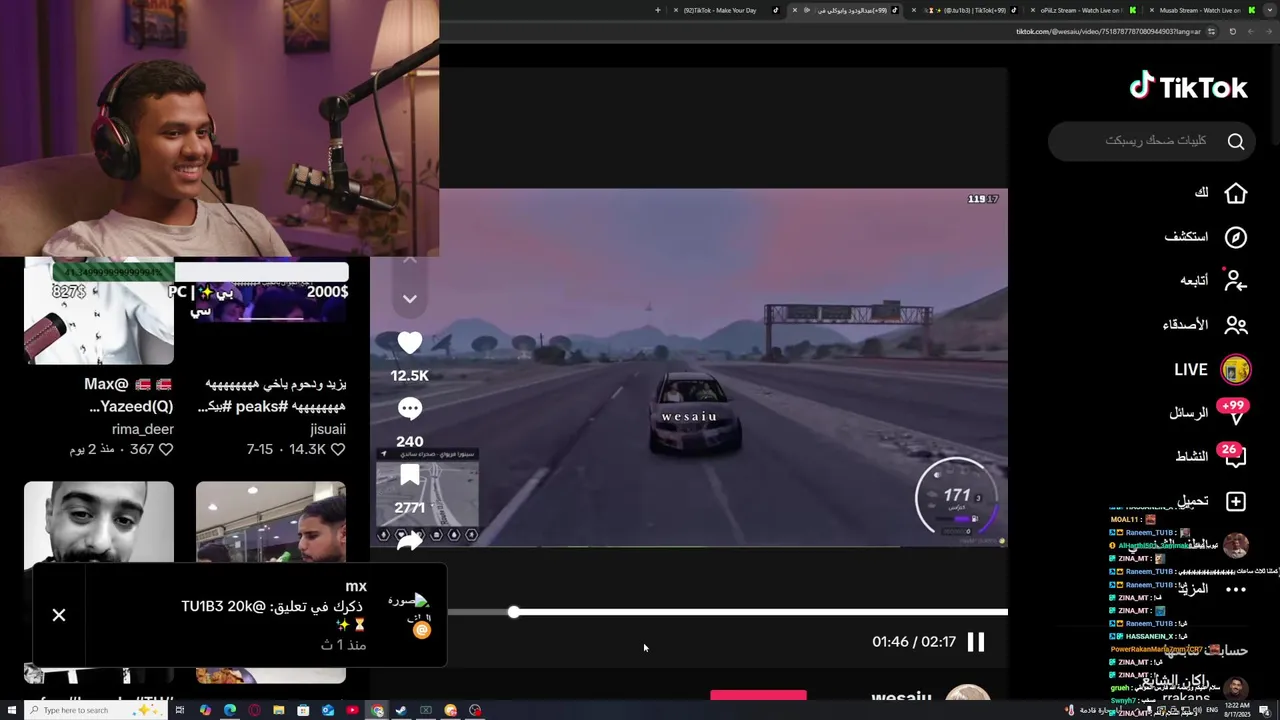Open Activity inbox with 26 badge
The image size is (1280, 720).
tap(1210, 456)
